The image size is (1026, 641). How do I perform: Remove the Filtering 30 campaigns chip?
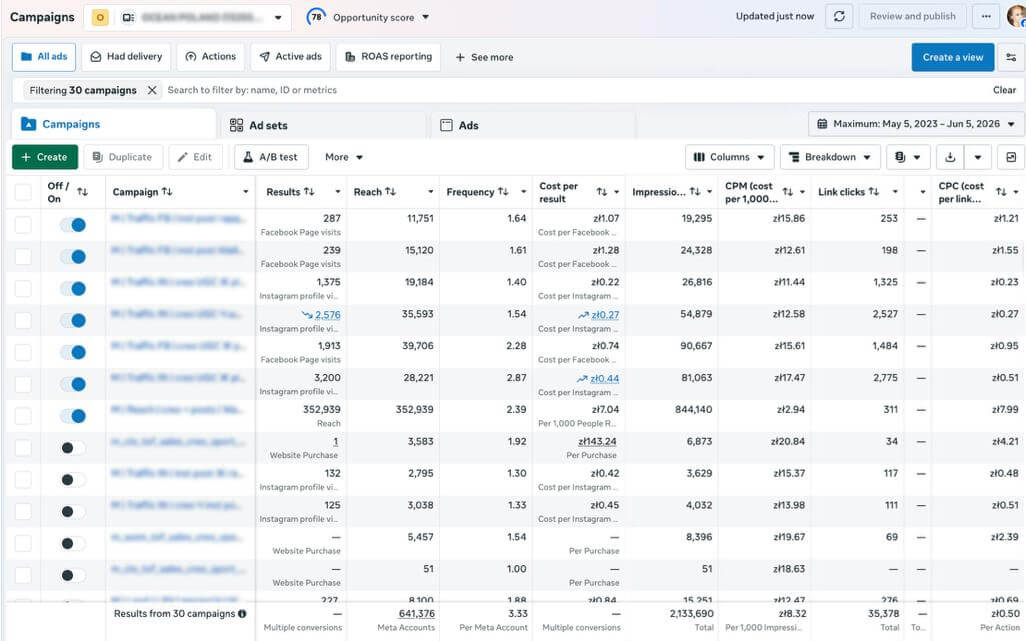(152, 90)
